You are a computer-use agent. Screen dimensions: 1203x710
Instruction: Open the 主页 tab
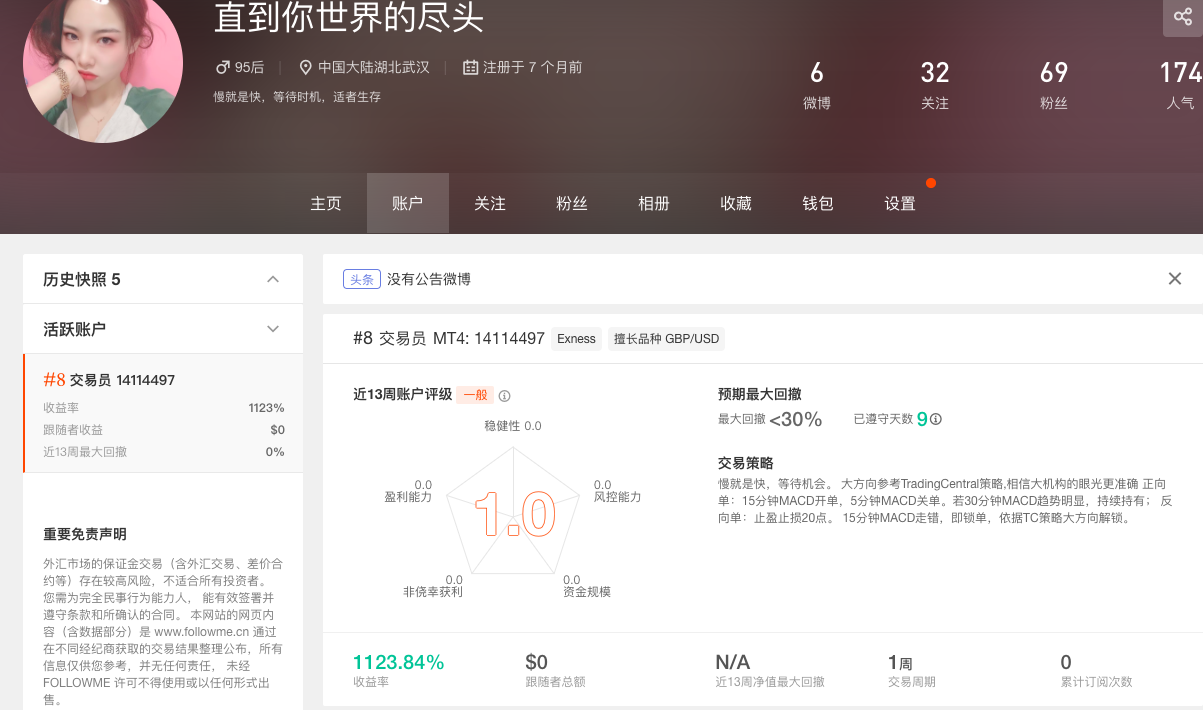[x=326, y=203]
